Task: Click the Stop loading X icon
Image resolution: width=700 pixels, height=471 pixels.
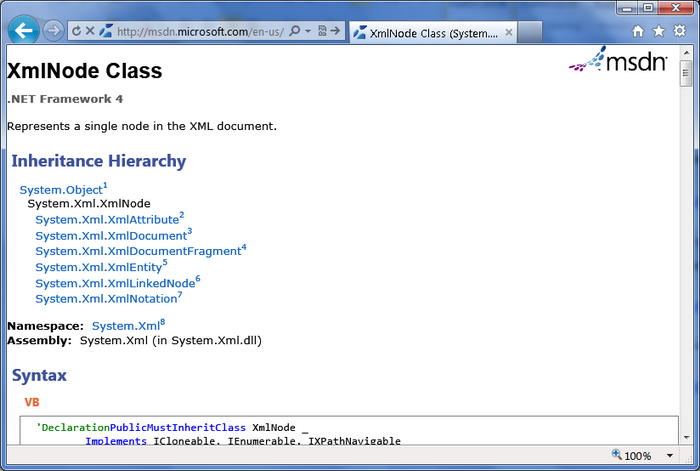Action: tap(90, 31)
